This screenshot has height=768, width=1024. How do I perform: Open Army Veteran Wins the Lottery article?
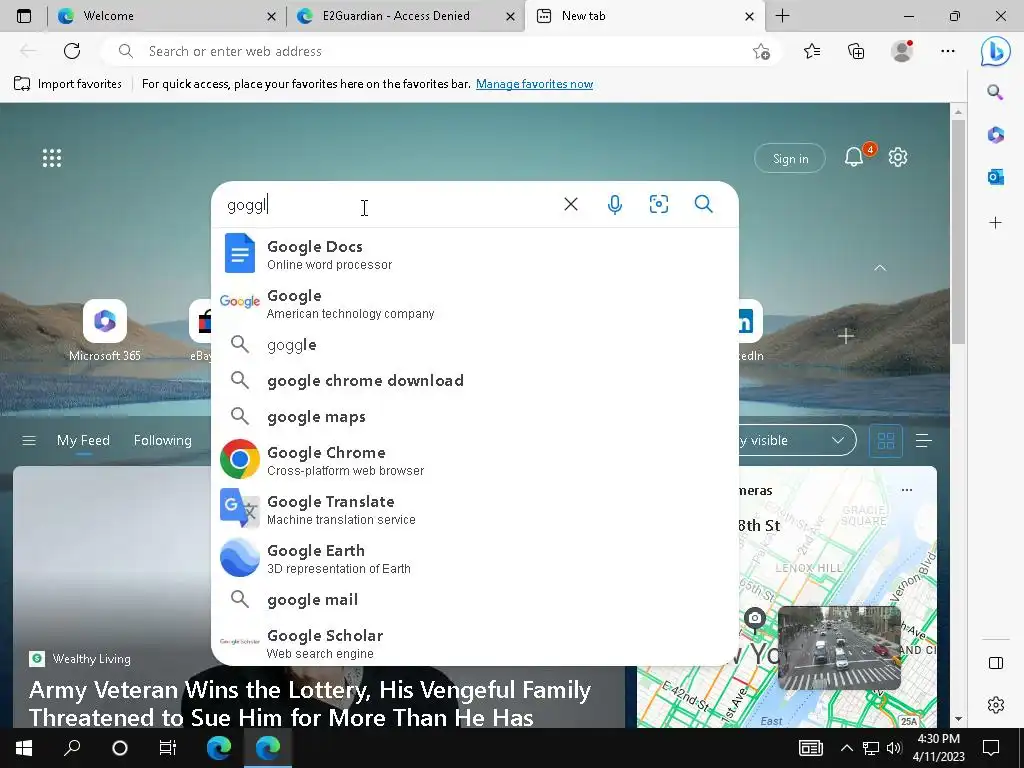[x=310, y=703]
